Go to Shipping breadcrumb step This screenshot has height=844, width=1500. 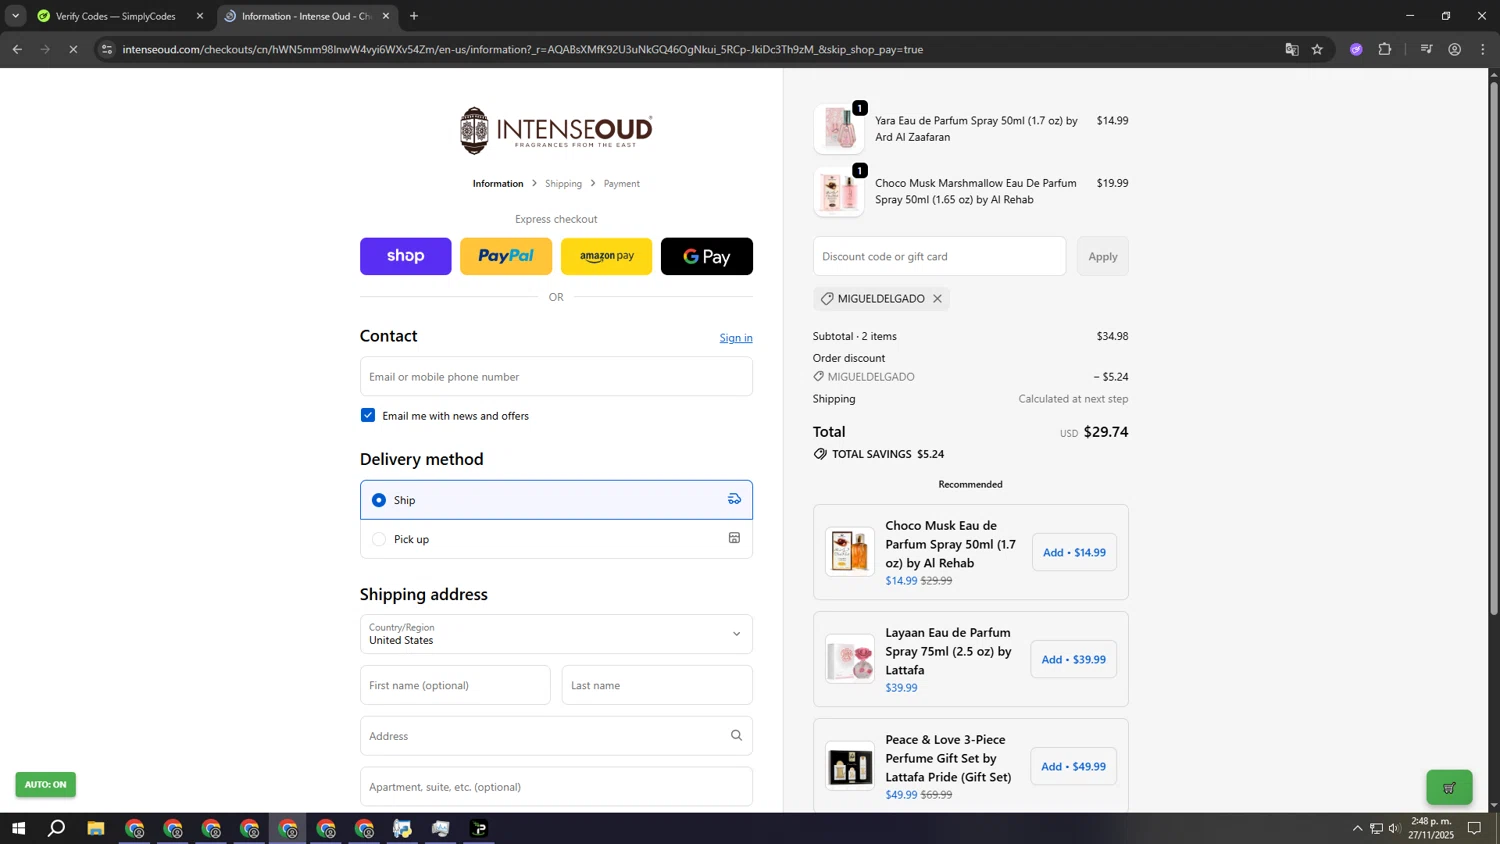pyautogui.click(x=563, y=184)
